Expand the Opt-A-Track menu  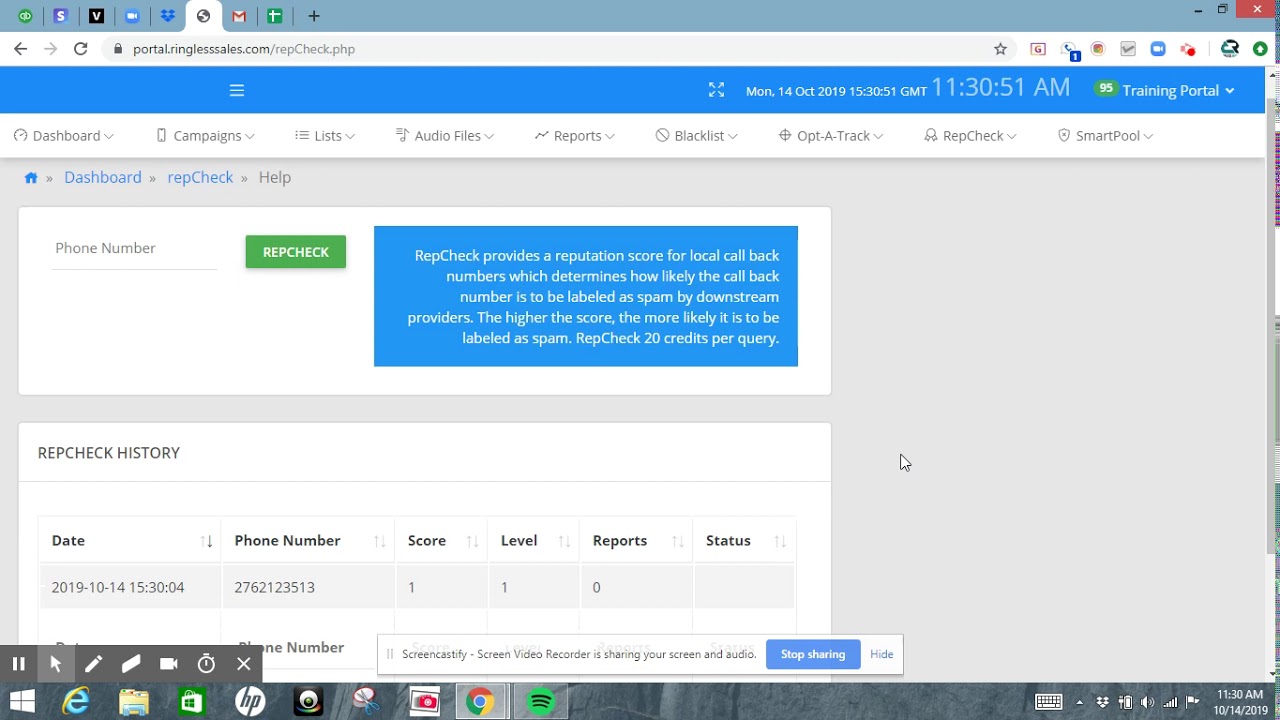831,136
